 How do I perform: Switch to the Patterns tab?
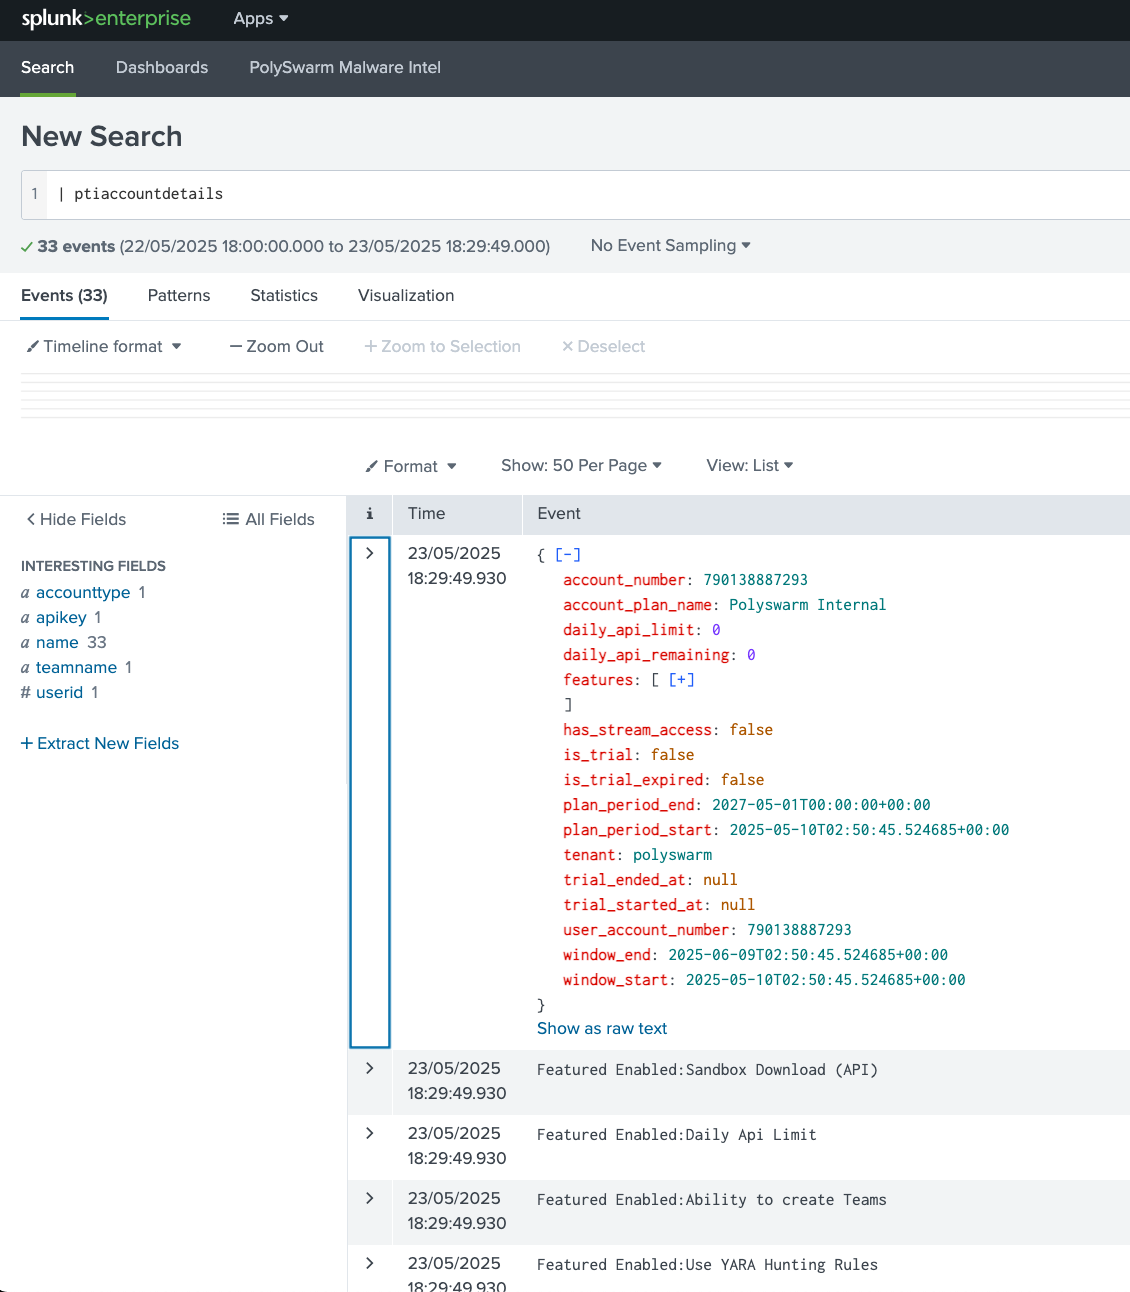point(179,295)
